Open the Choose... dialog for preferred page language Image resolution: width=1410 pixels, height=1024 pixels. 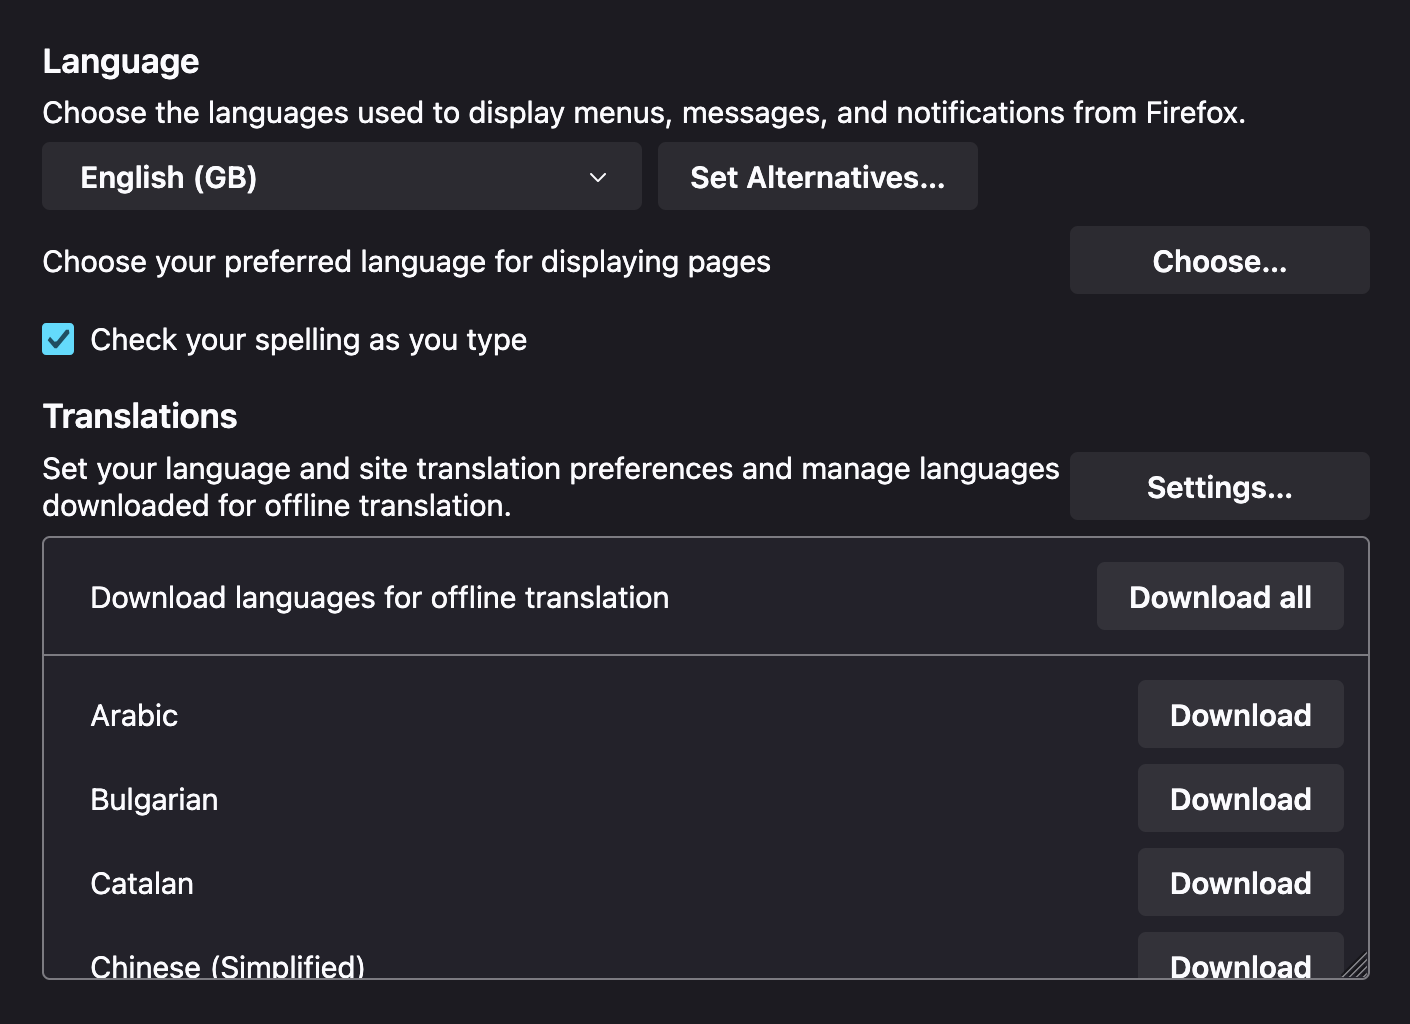(1218, 260)
